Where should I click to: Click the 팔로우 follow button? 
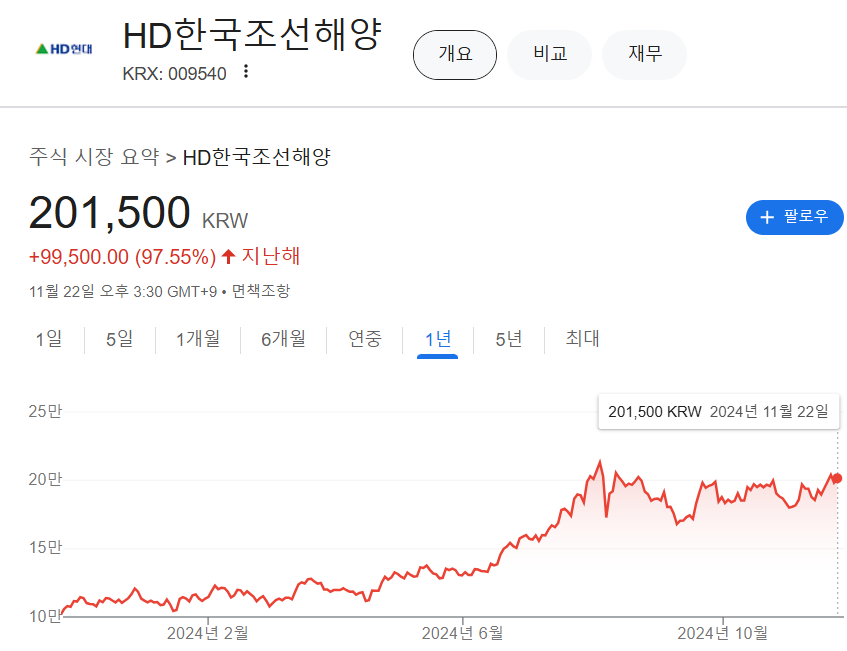click(x=795, y=217)
